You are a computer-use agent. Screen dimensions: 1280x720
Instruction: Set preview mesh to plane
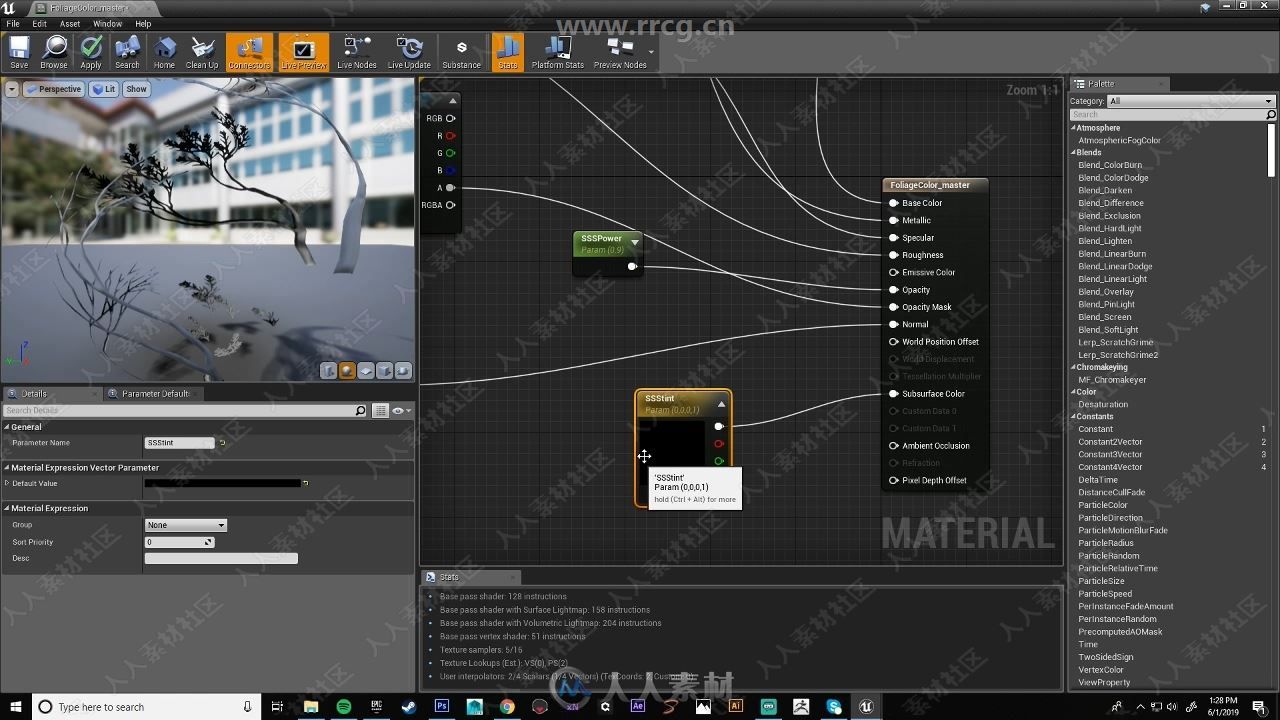366,371
